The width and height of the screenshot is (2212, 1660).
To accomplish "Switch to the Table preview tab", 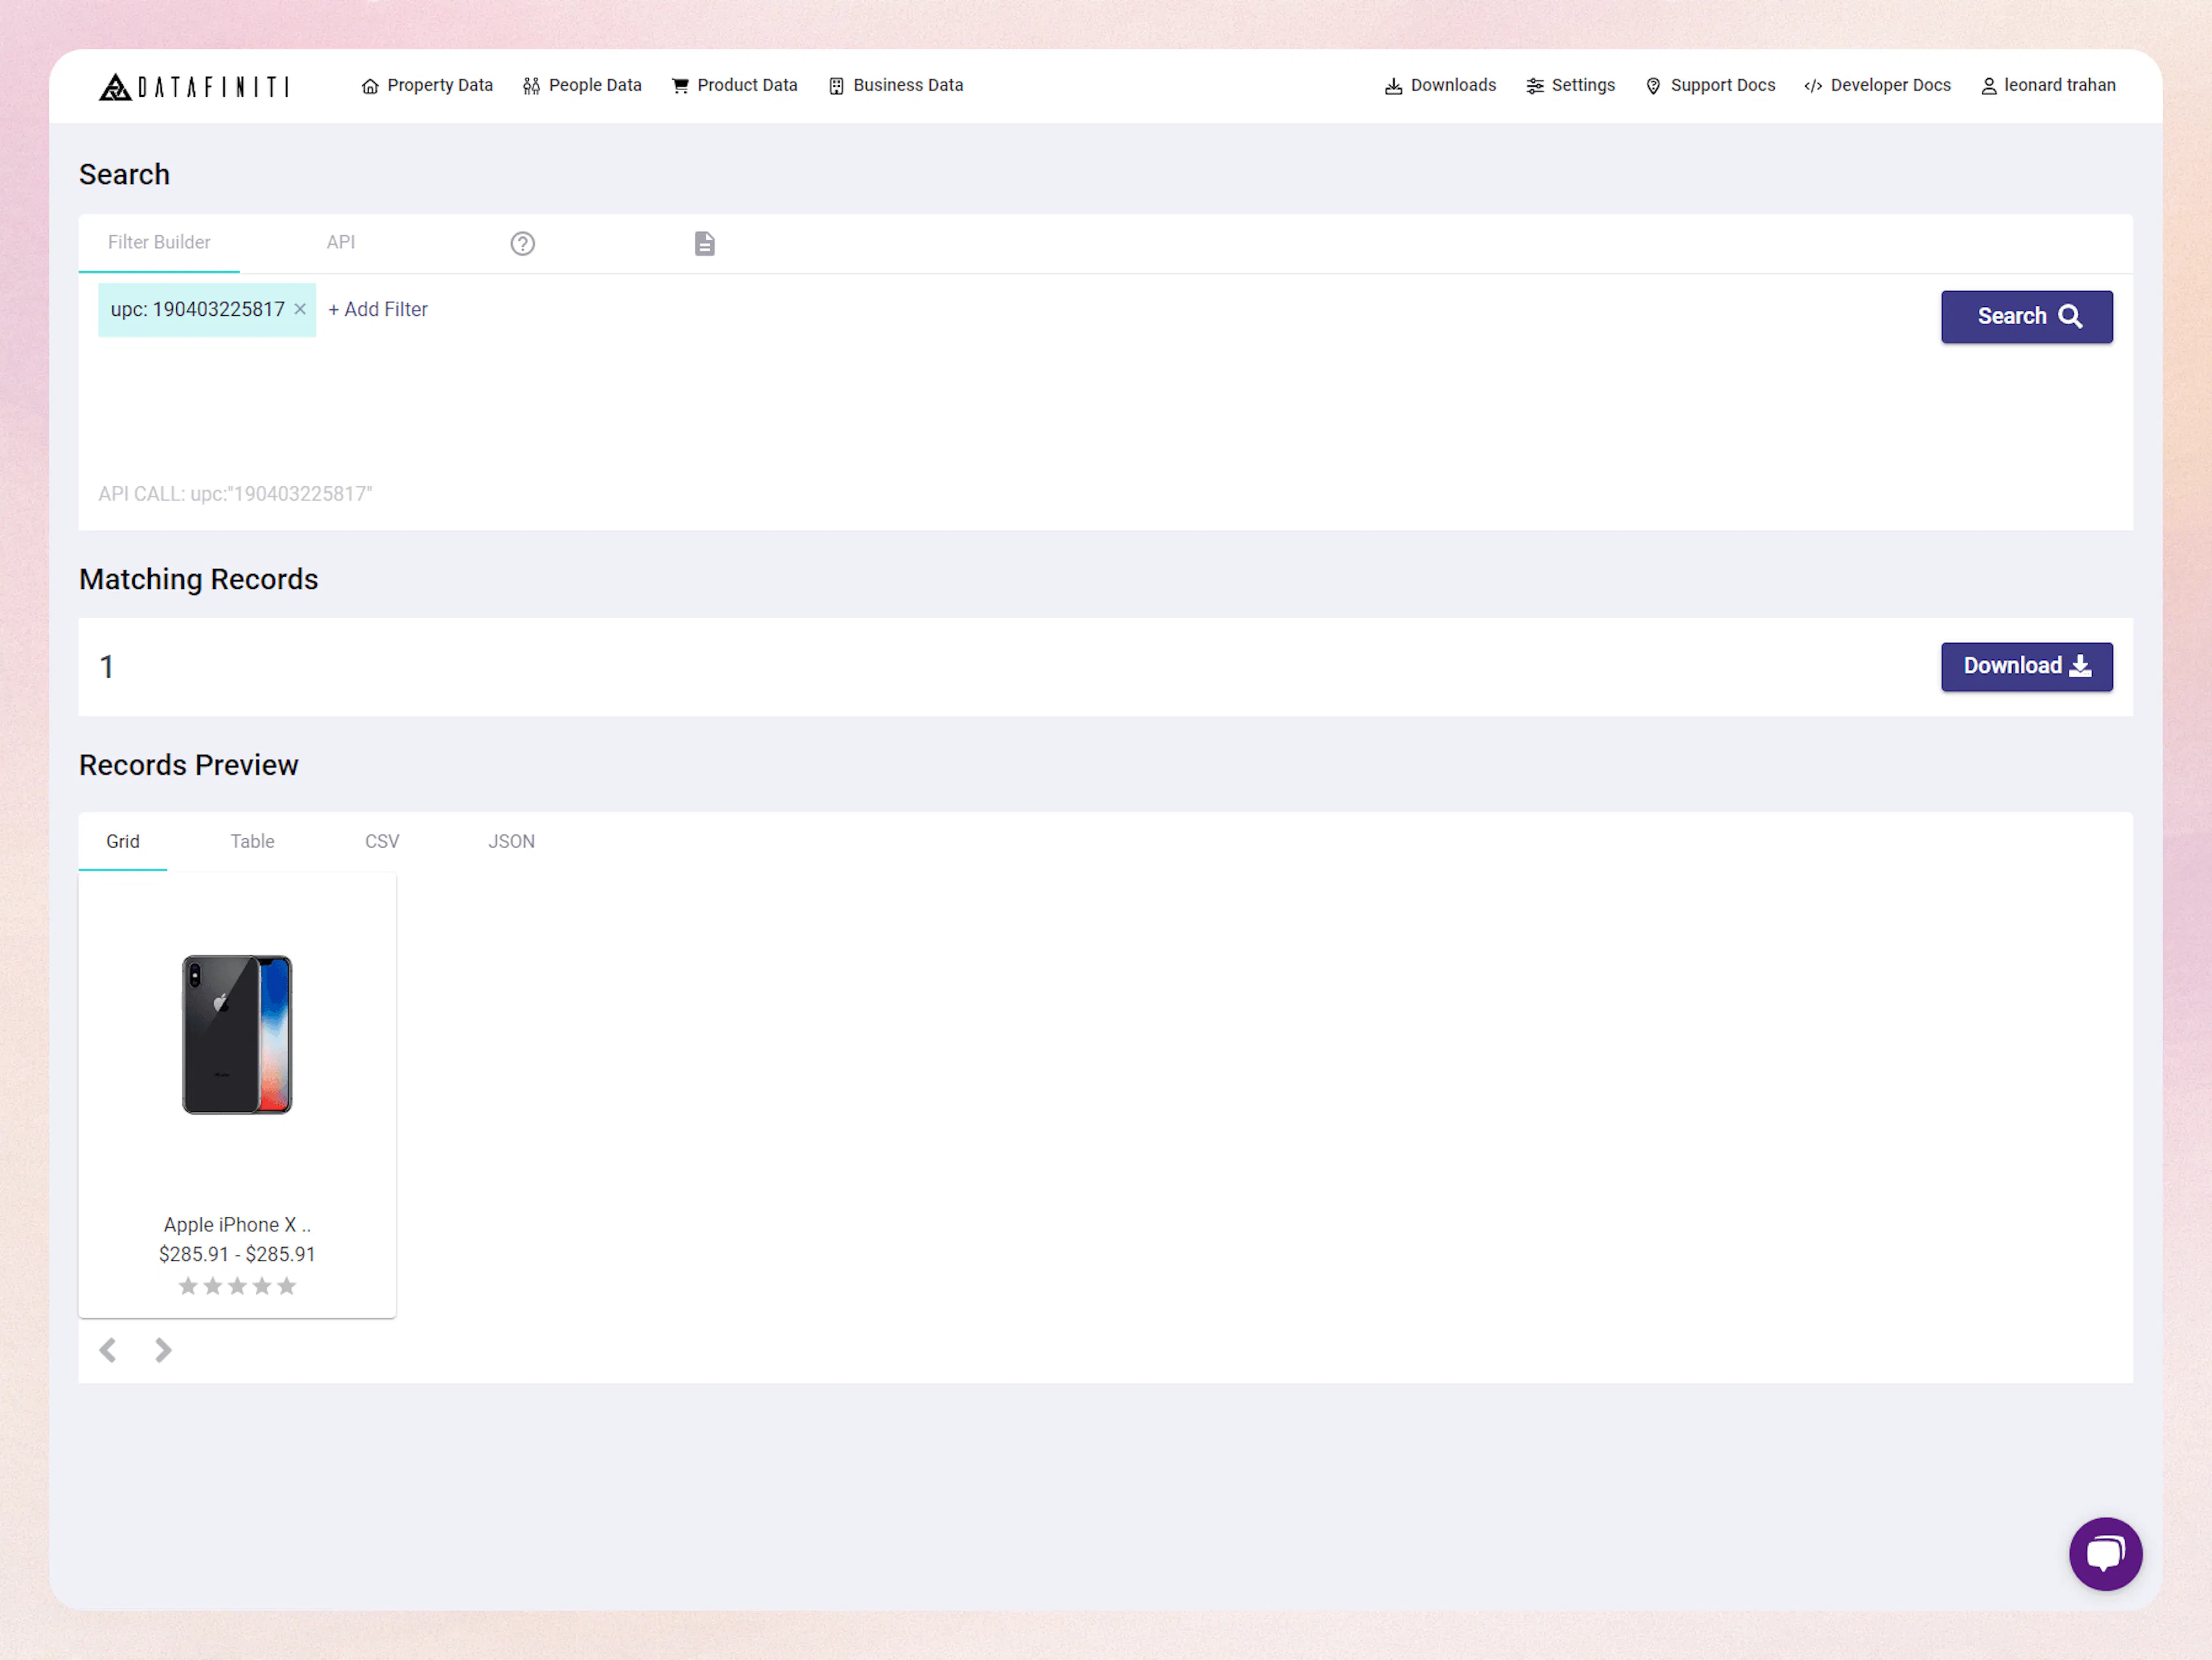I will (x=252, y=841).
